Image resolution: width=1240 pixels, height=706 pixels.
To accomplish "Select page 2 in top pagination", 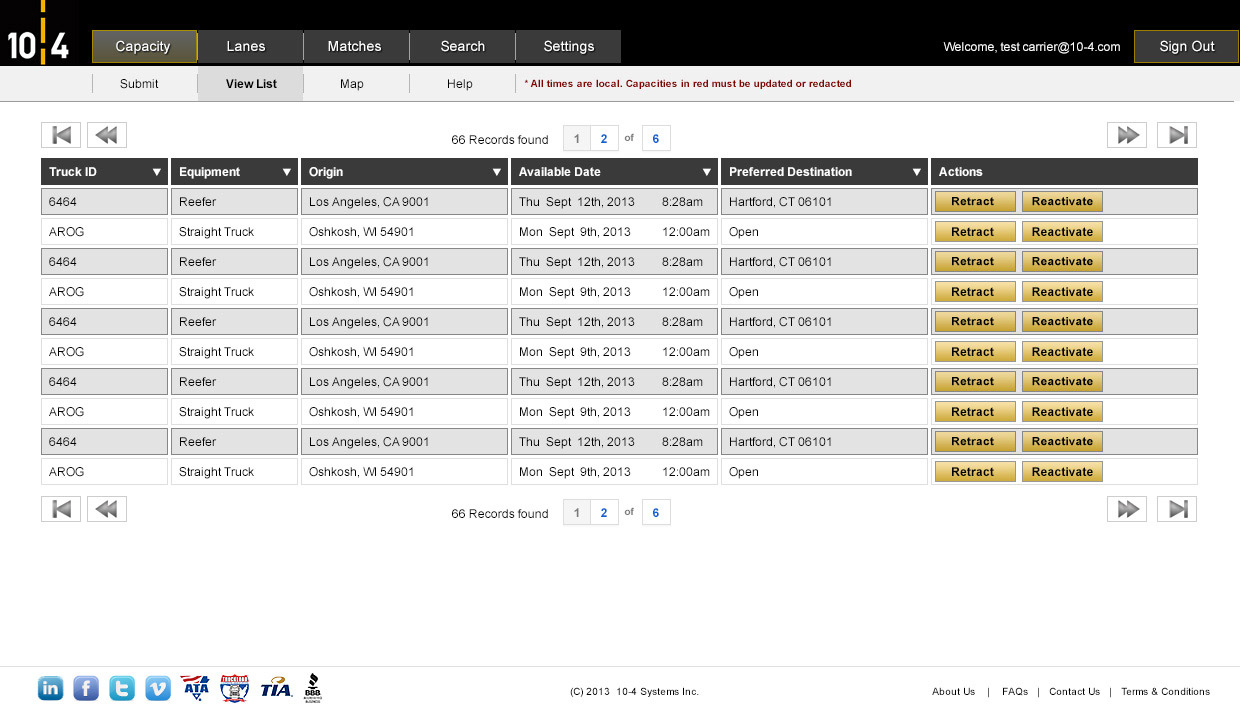I will point(604,139).
